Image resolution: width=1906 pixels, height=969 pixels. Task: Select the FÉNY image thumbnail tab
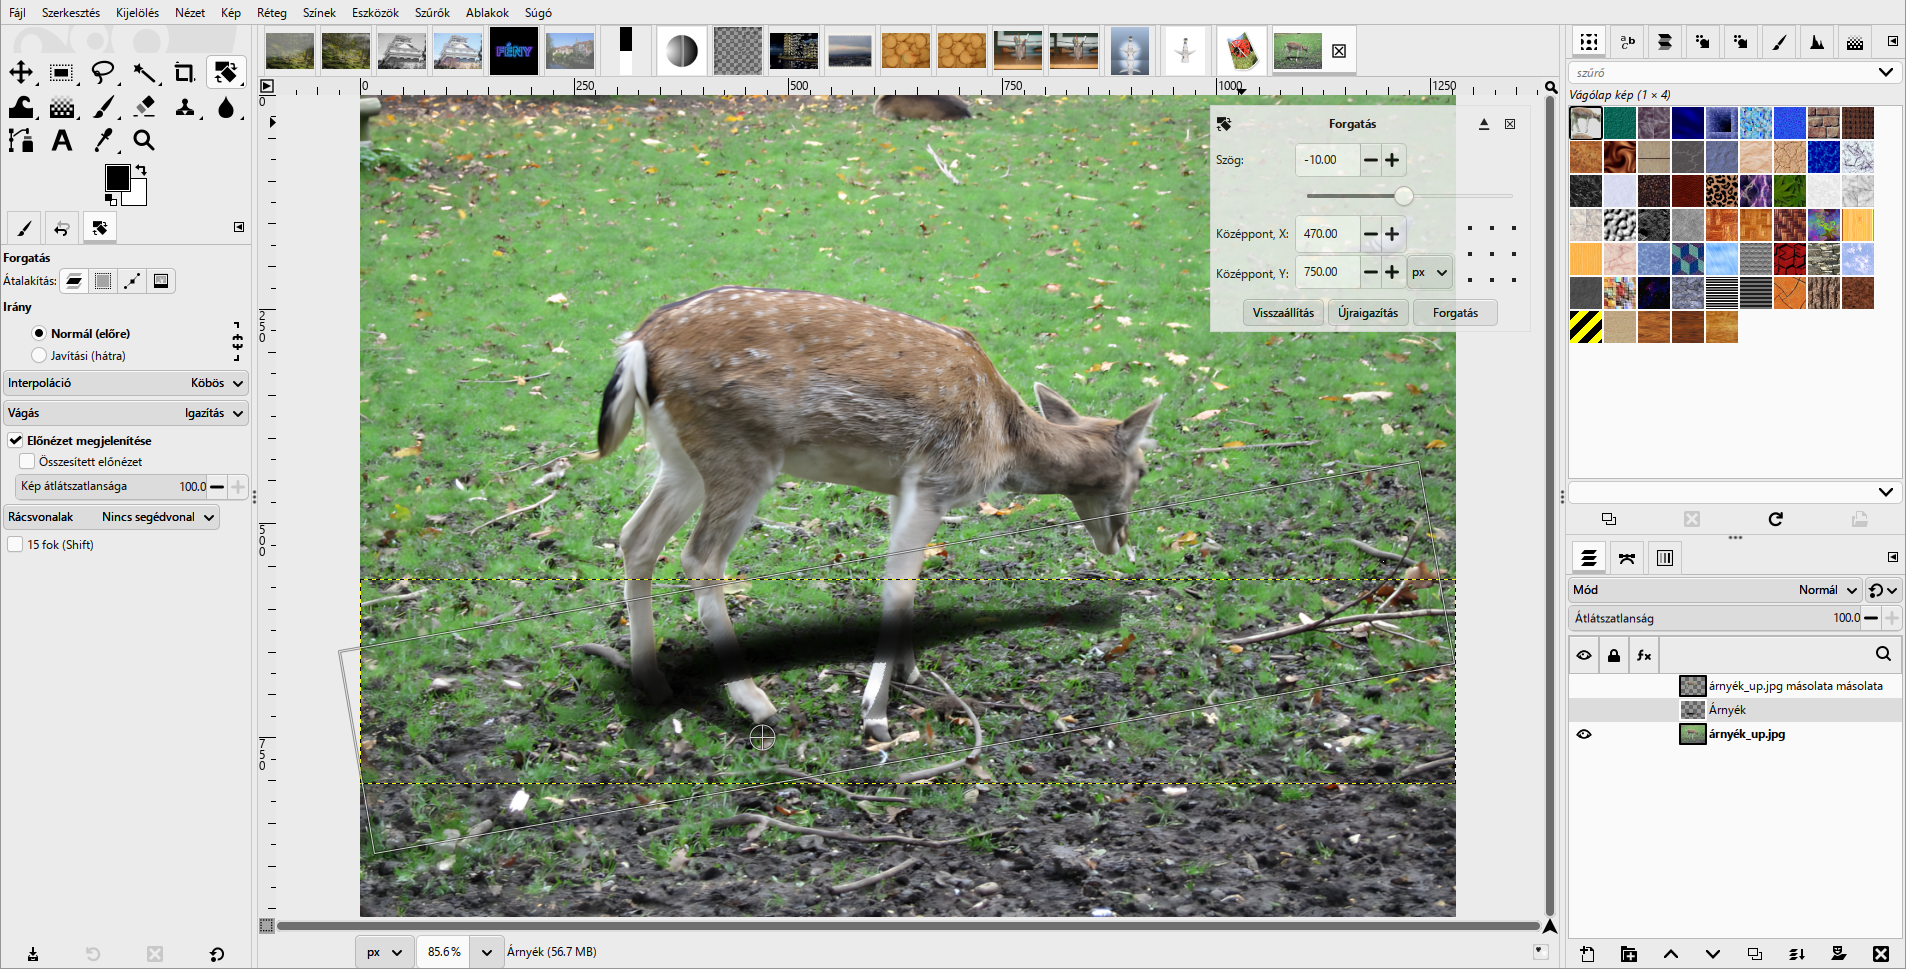514,51
